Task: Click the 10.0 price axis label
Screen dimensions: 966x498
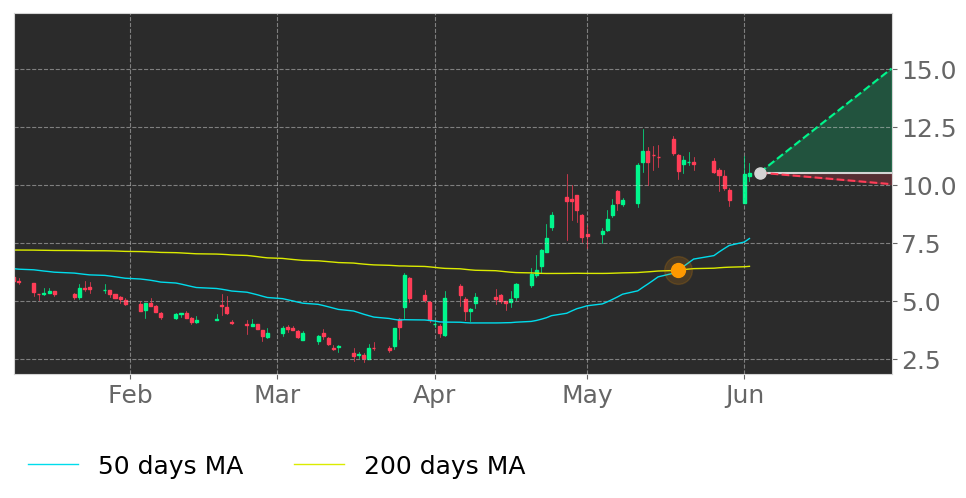Action: tap(929, 186)
